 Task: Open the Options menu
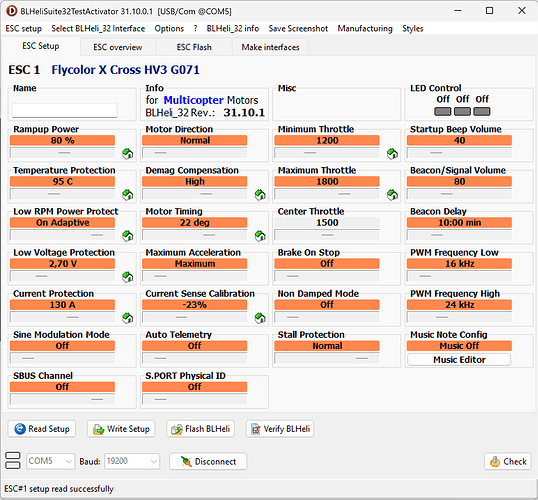click(x=169, y=28)
